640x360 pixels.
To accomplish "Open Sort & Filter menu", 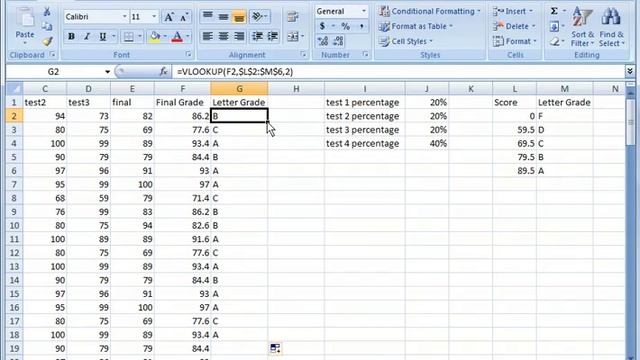I will pos(582,27).
